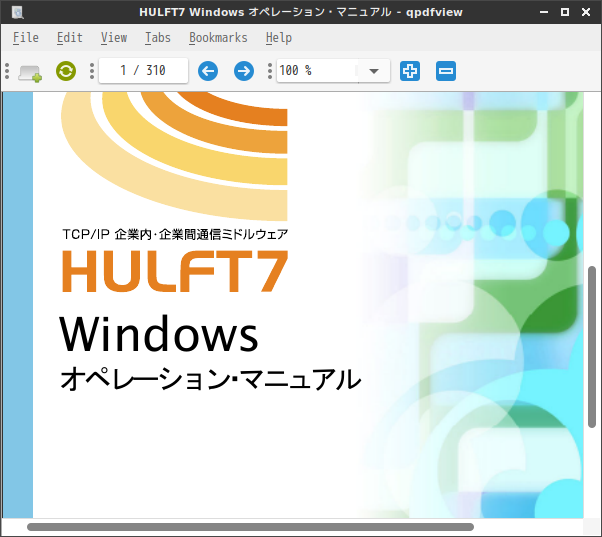Open the Edit menu
602x537 pixels.
[69, 38]
